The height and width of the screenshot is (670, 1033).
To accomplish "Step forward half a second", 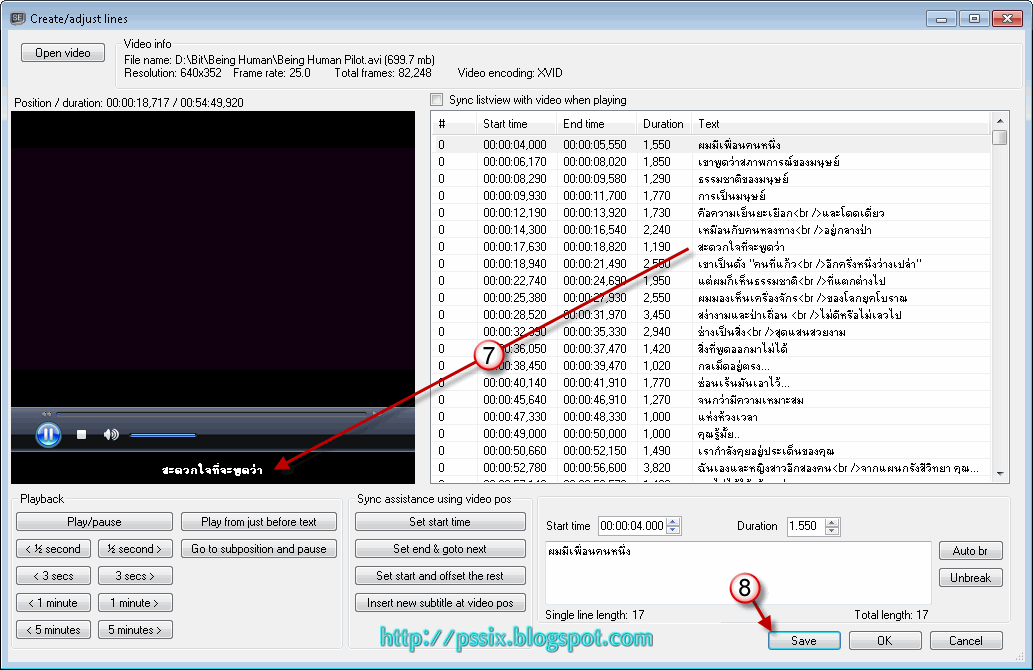I will coord(135,549).
